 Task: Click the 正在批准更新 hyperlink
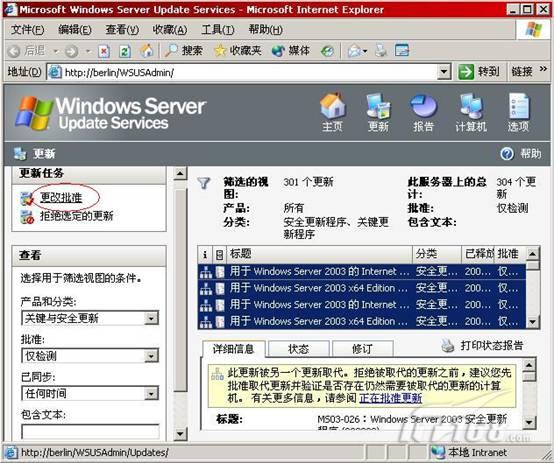[390, 398]
